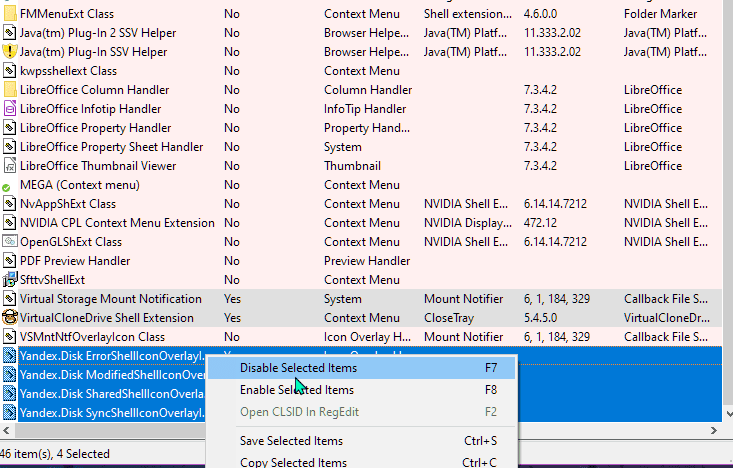Click the Thumbnail type cell
The height and width of the screenshot is (468, 733).
352,166
